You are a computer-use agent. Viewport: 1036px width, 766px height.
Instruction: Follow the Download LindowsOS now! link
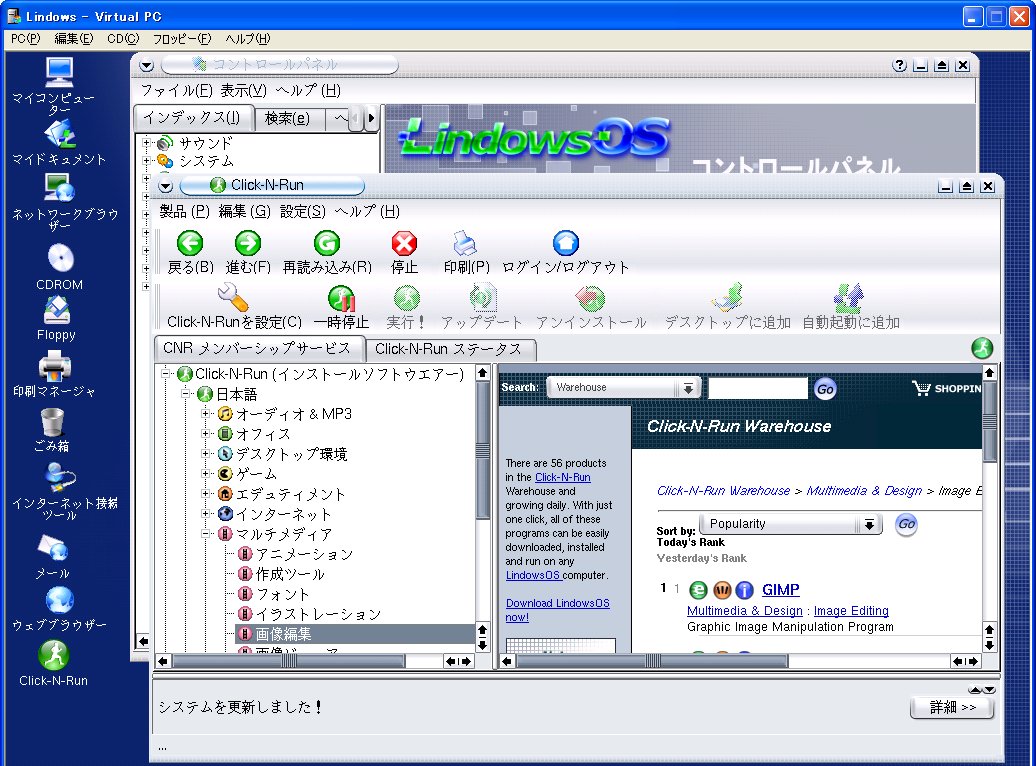pos(558,610)
